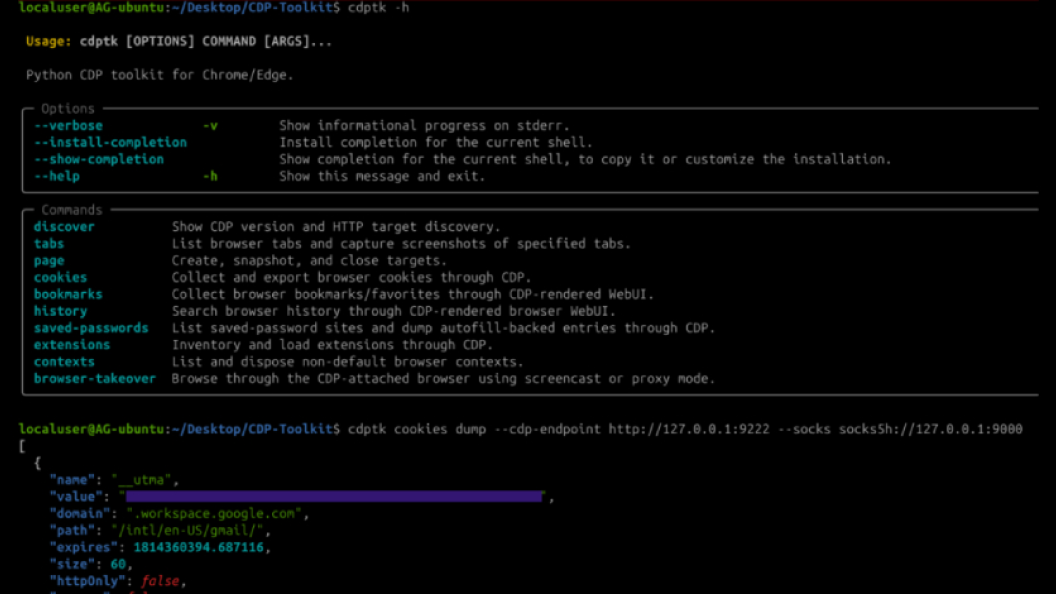This screenshot has width=1056, height=594.
Task: Click the -v short flag
Action: (x=210, y=126)
